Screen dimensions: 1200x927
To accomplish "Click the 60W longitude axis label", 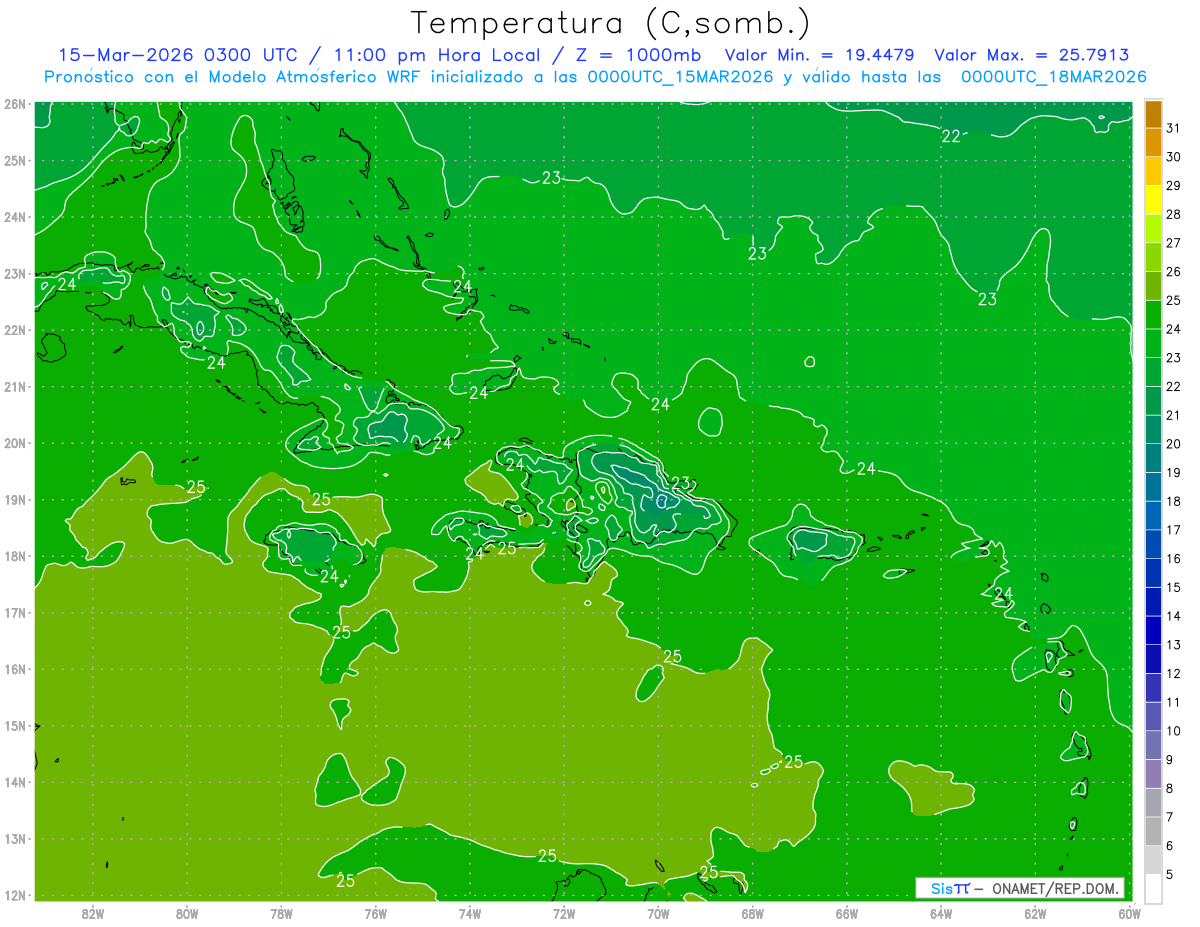I will point(1129,912).
